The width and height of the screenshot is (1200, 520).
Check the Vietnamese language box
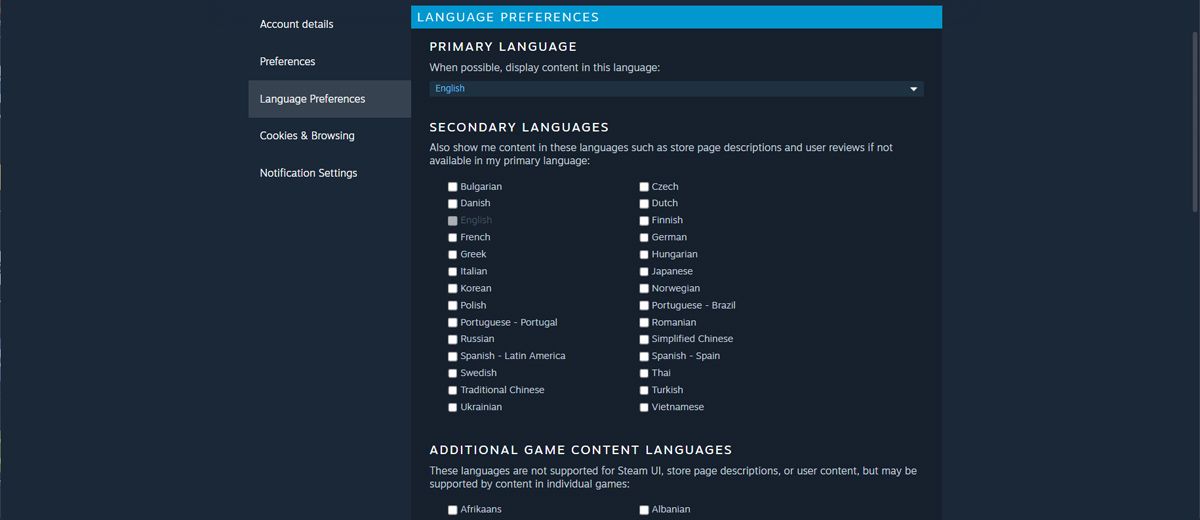click(x=644, y=408)
